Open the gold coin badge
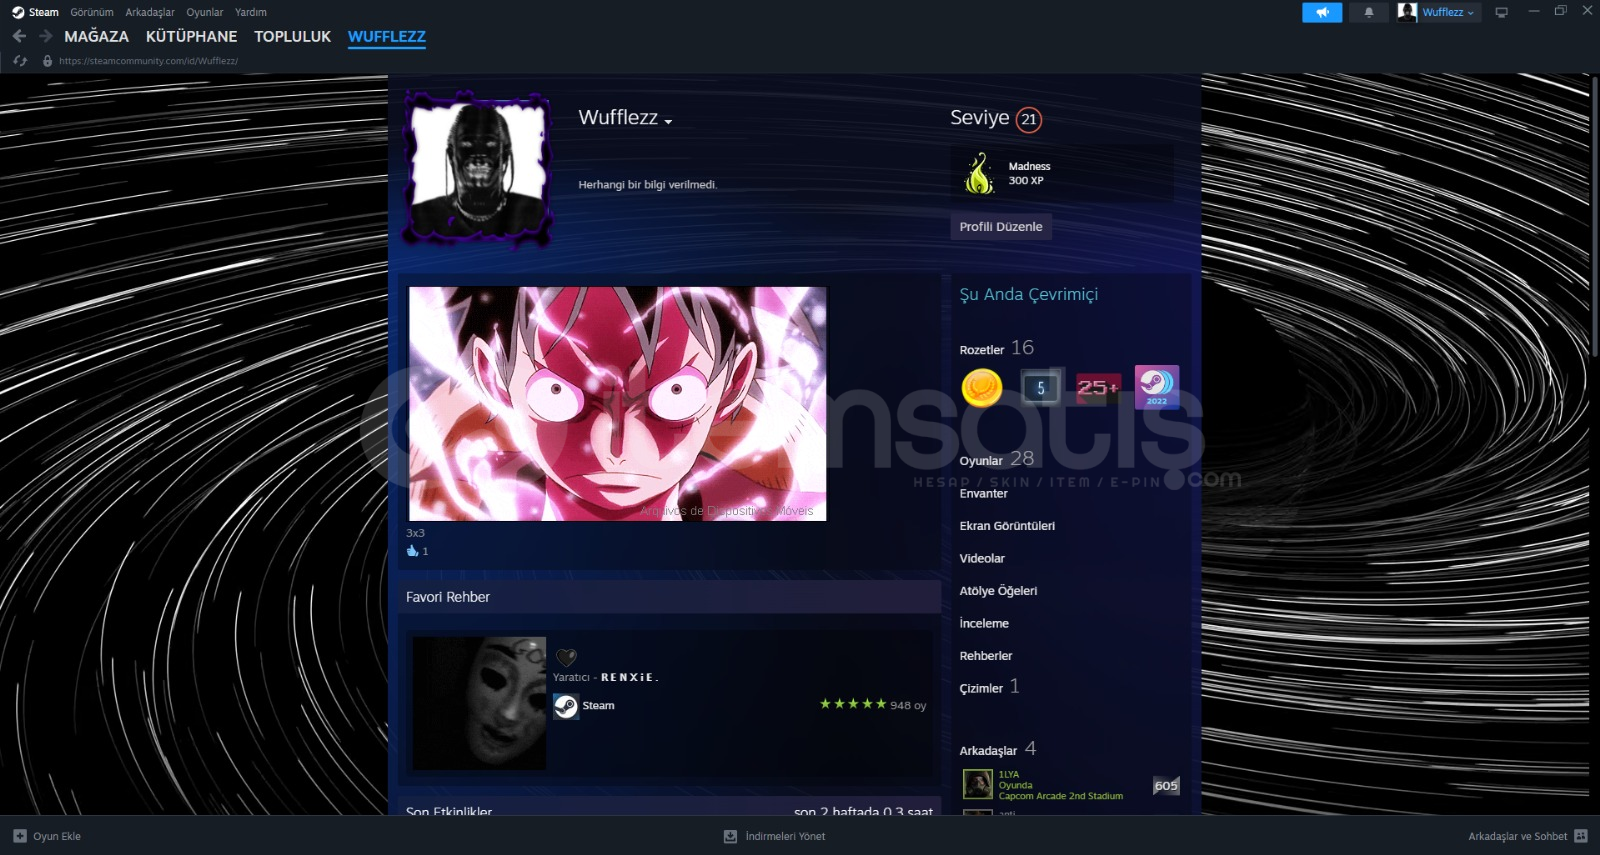 click(x=981, y=388)
